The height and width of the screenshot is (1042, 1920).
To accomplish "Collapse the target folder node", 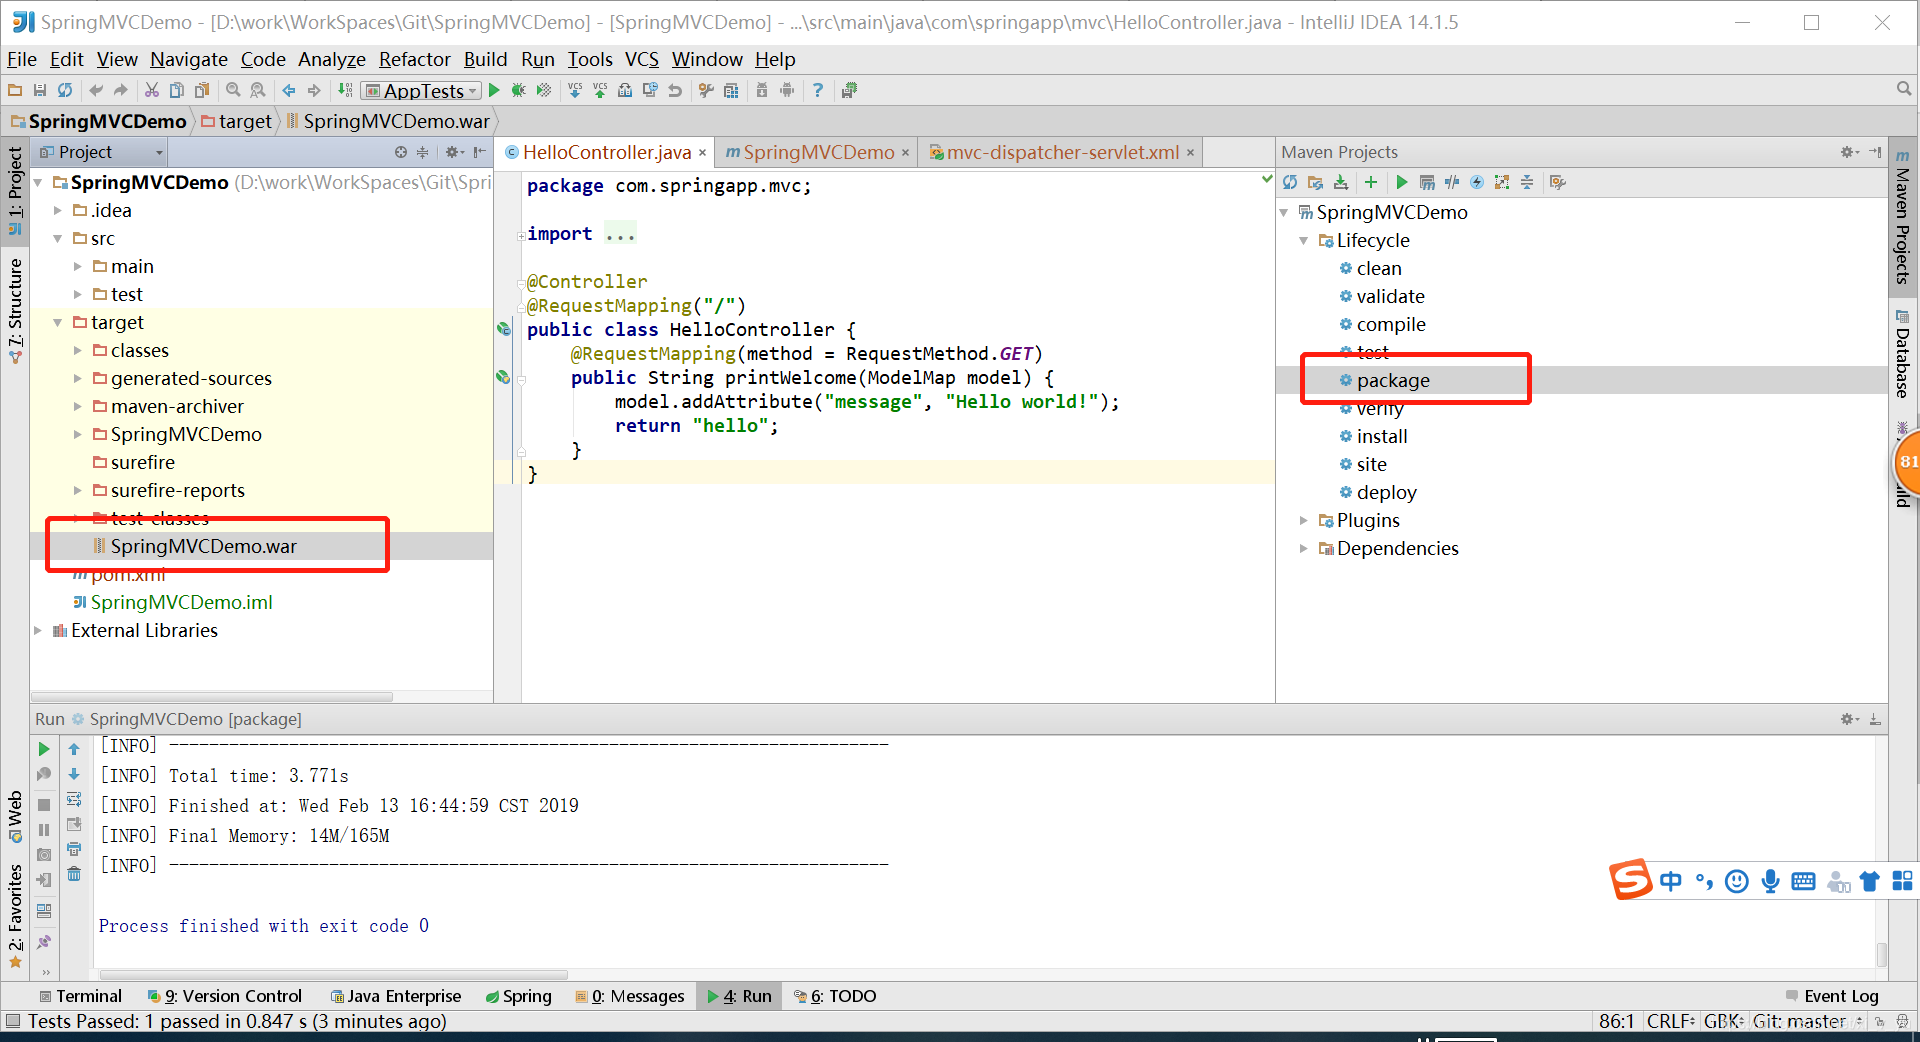I will point(58,323).
